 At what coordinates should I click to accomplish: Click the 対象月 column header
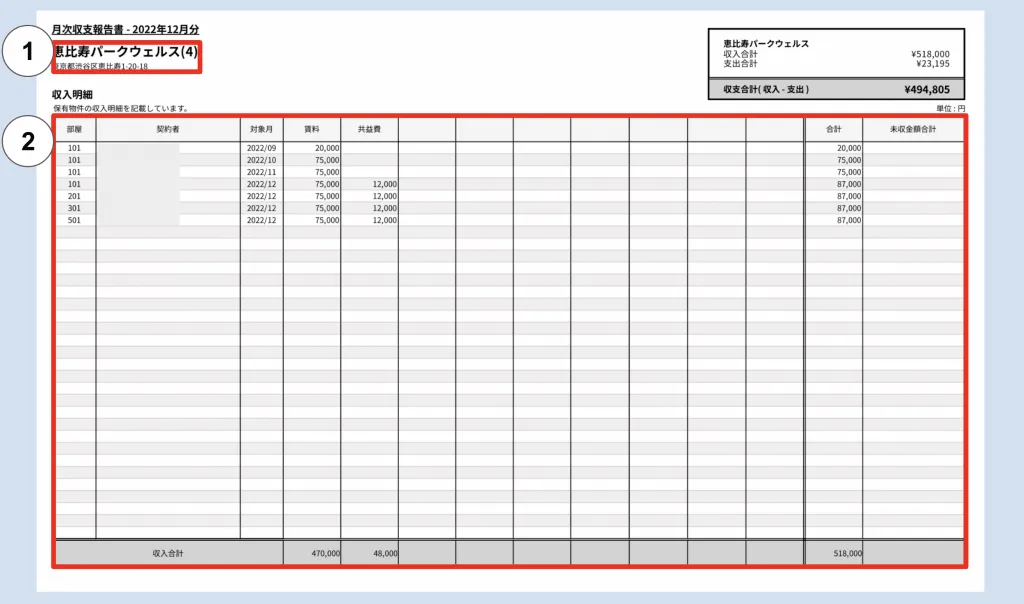click(261, 129)
